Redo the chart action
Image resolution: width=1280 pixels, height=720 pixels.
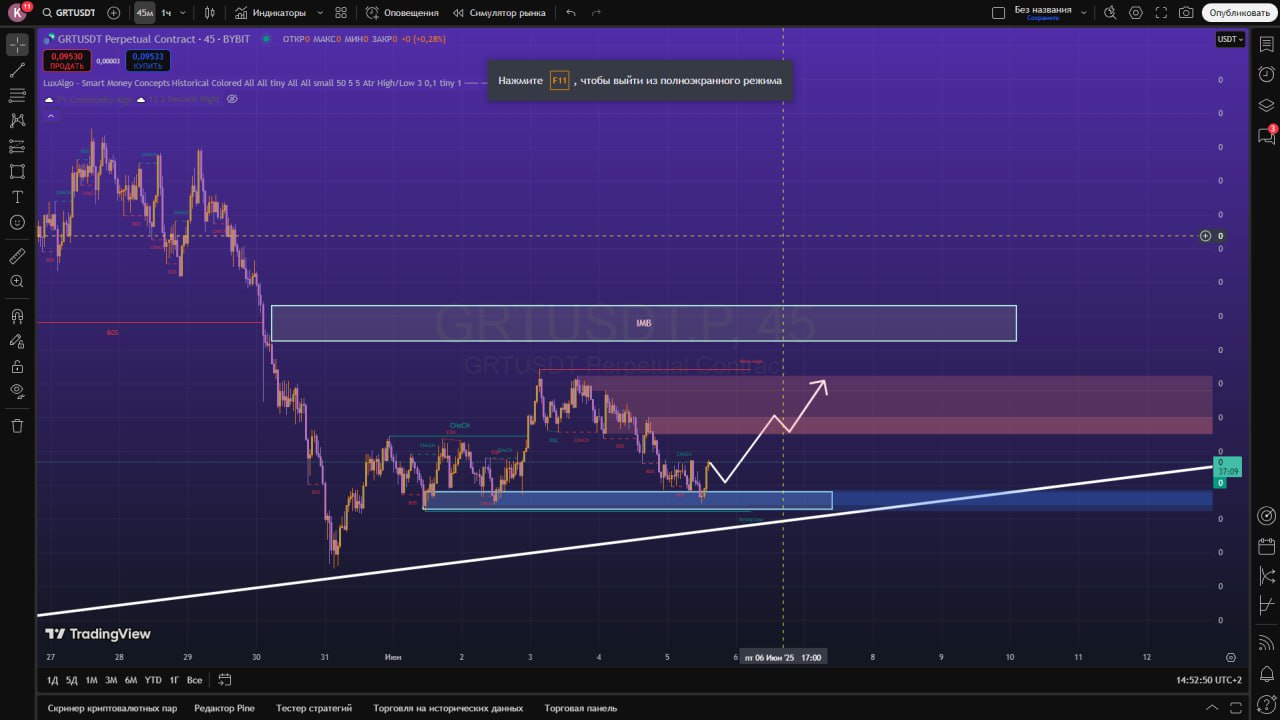[x=597, y=13]
